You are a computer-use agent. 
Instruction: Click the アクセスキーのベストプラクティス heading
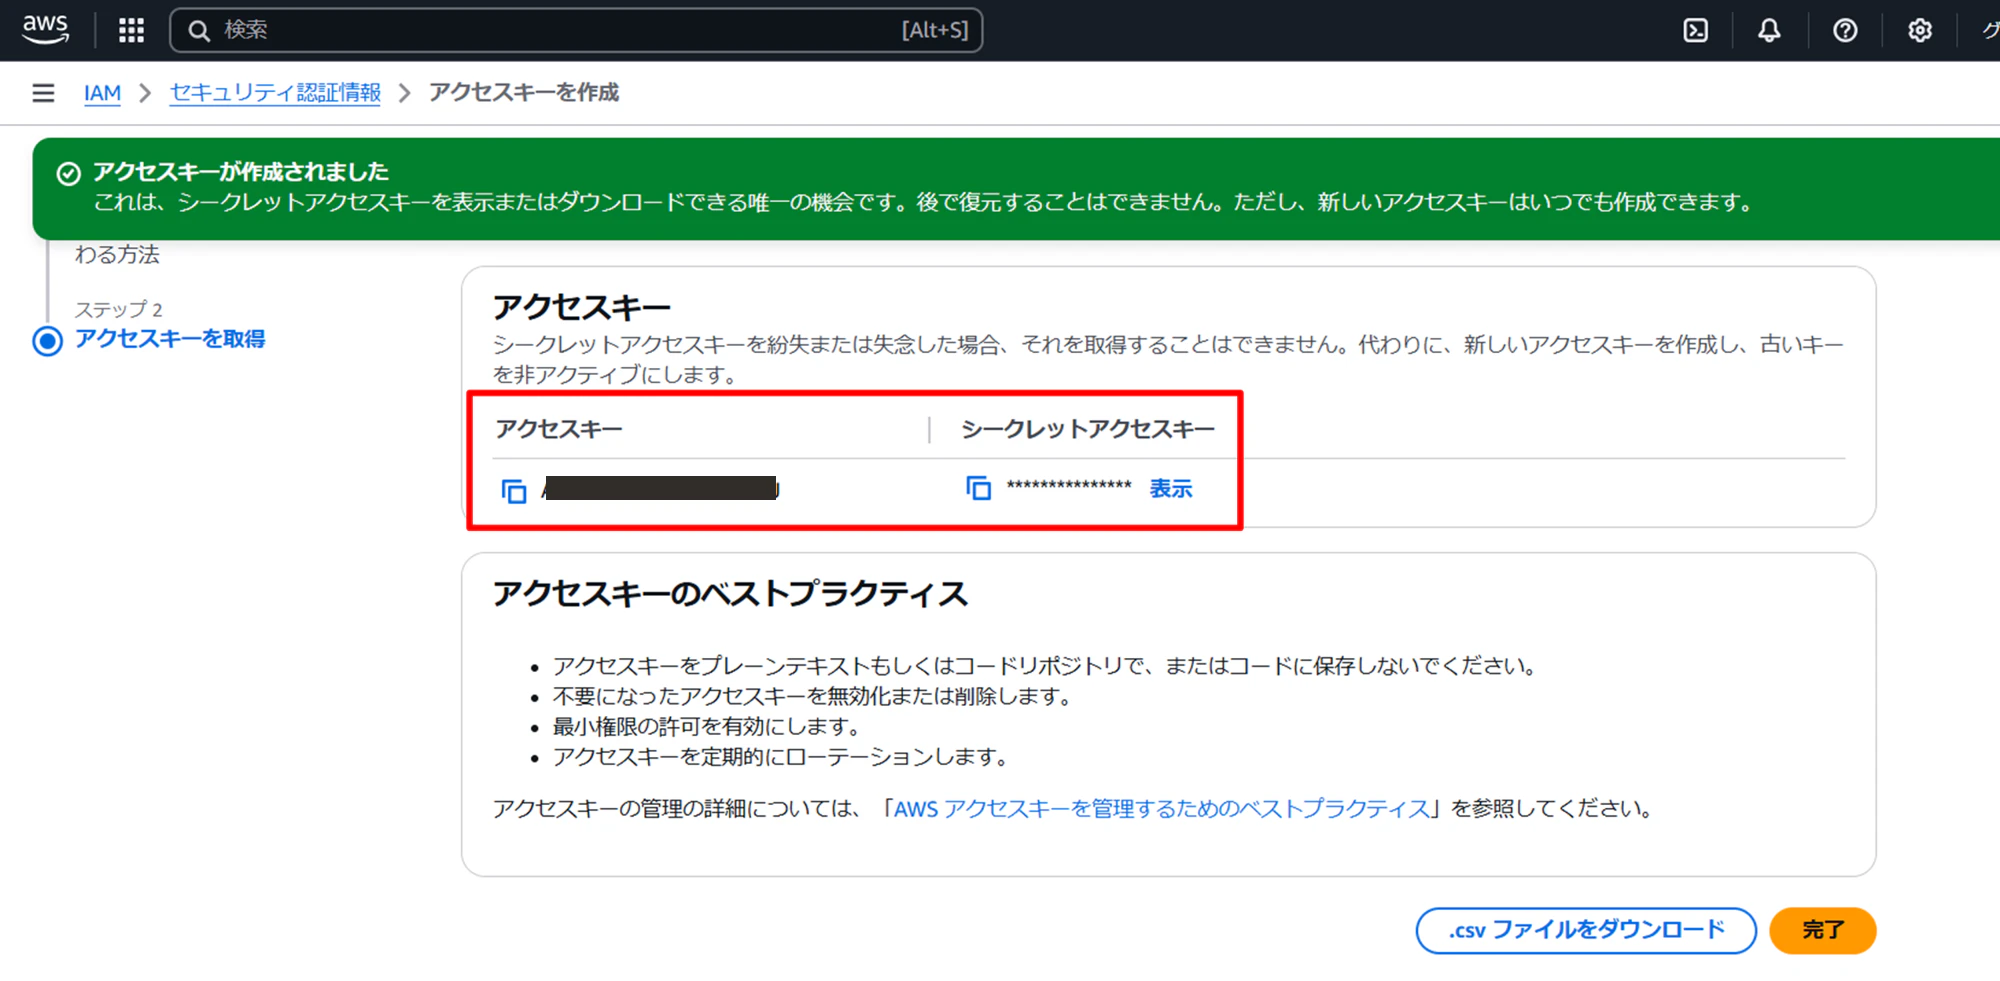(730, 594)
